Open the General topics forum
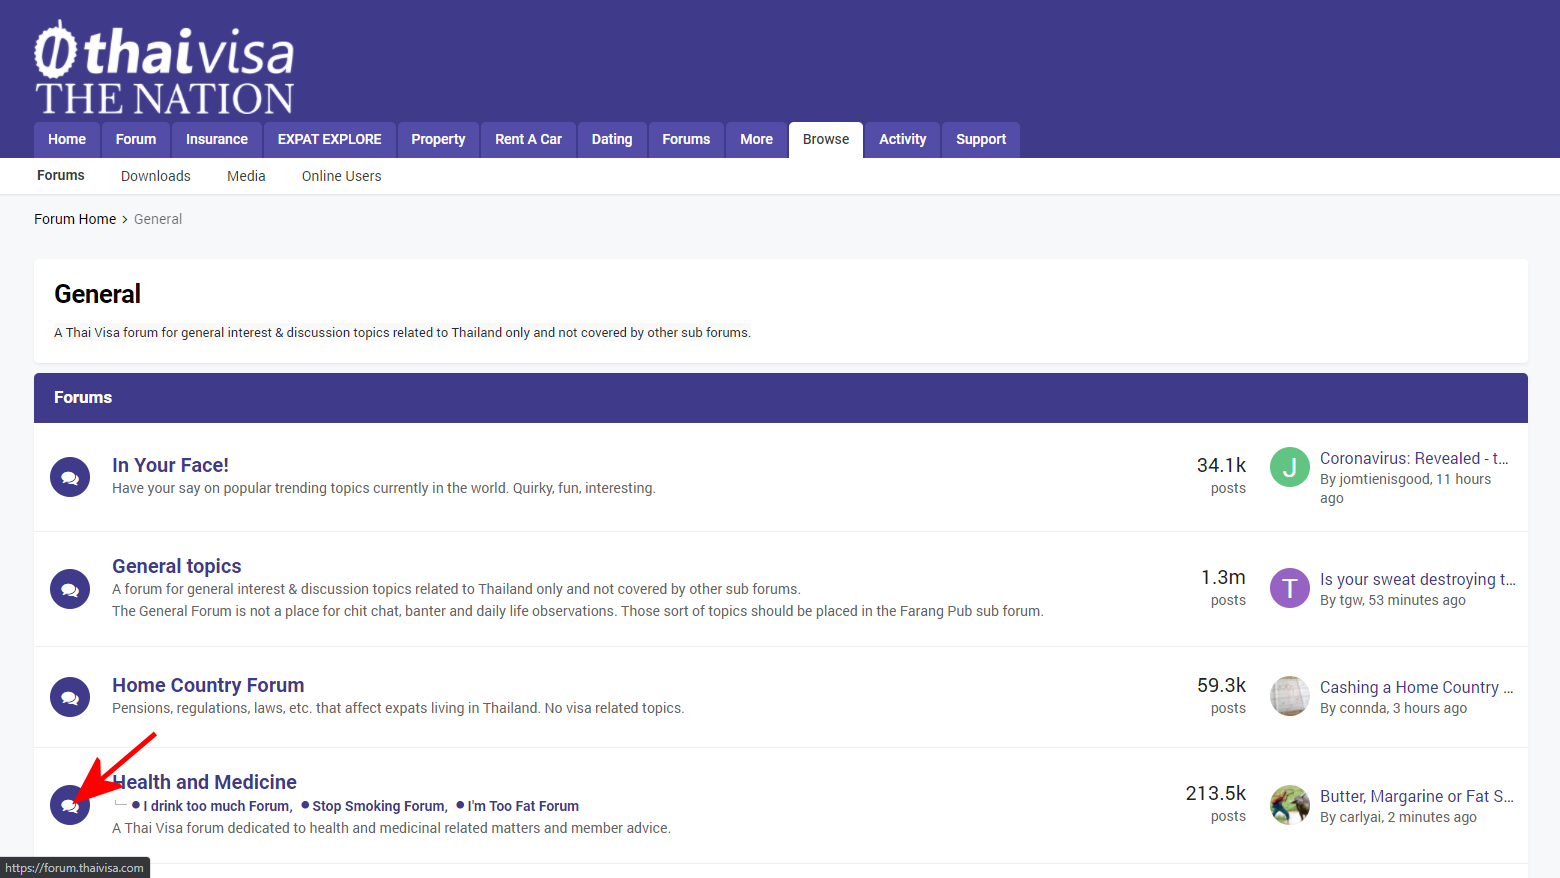Screen dimensions: 1560x878 click(177, 566)
